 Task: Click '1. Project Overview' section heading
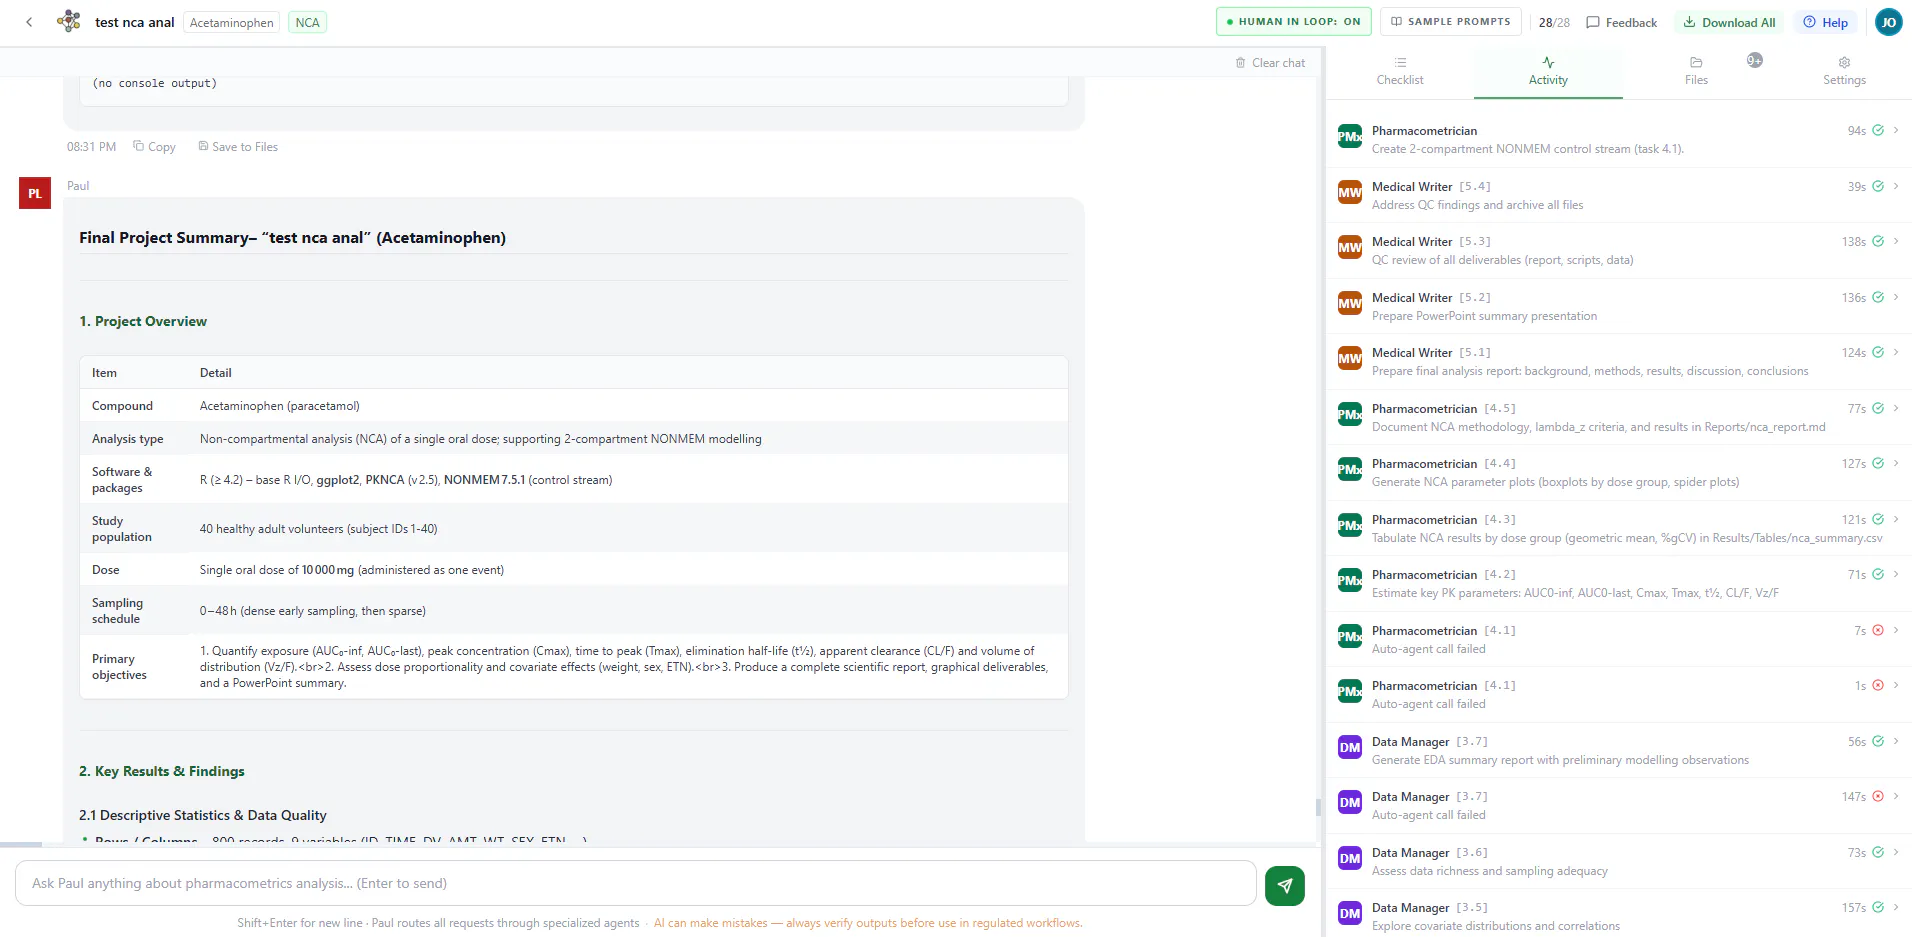point(143,321)
